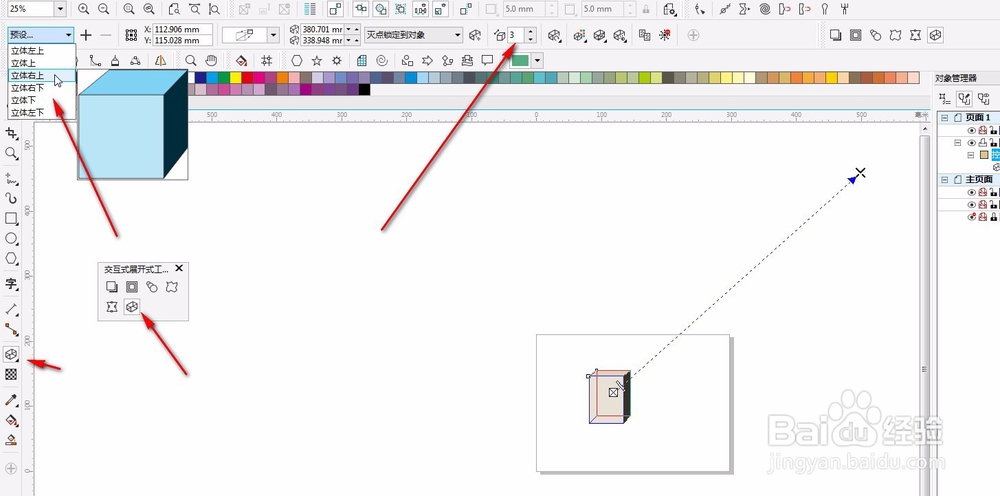Choose Contour in interactive tools flyout
The height and width of the screenshot is (496, 1000).
click(x=132, y=288)
